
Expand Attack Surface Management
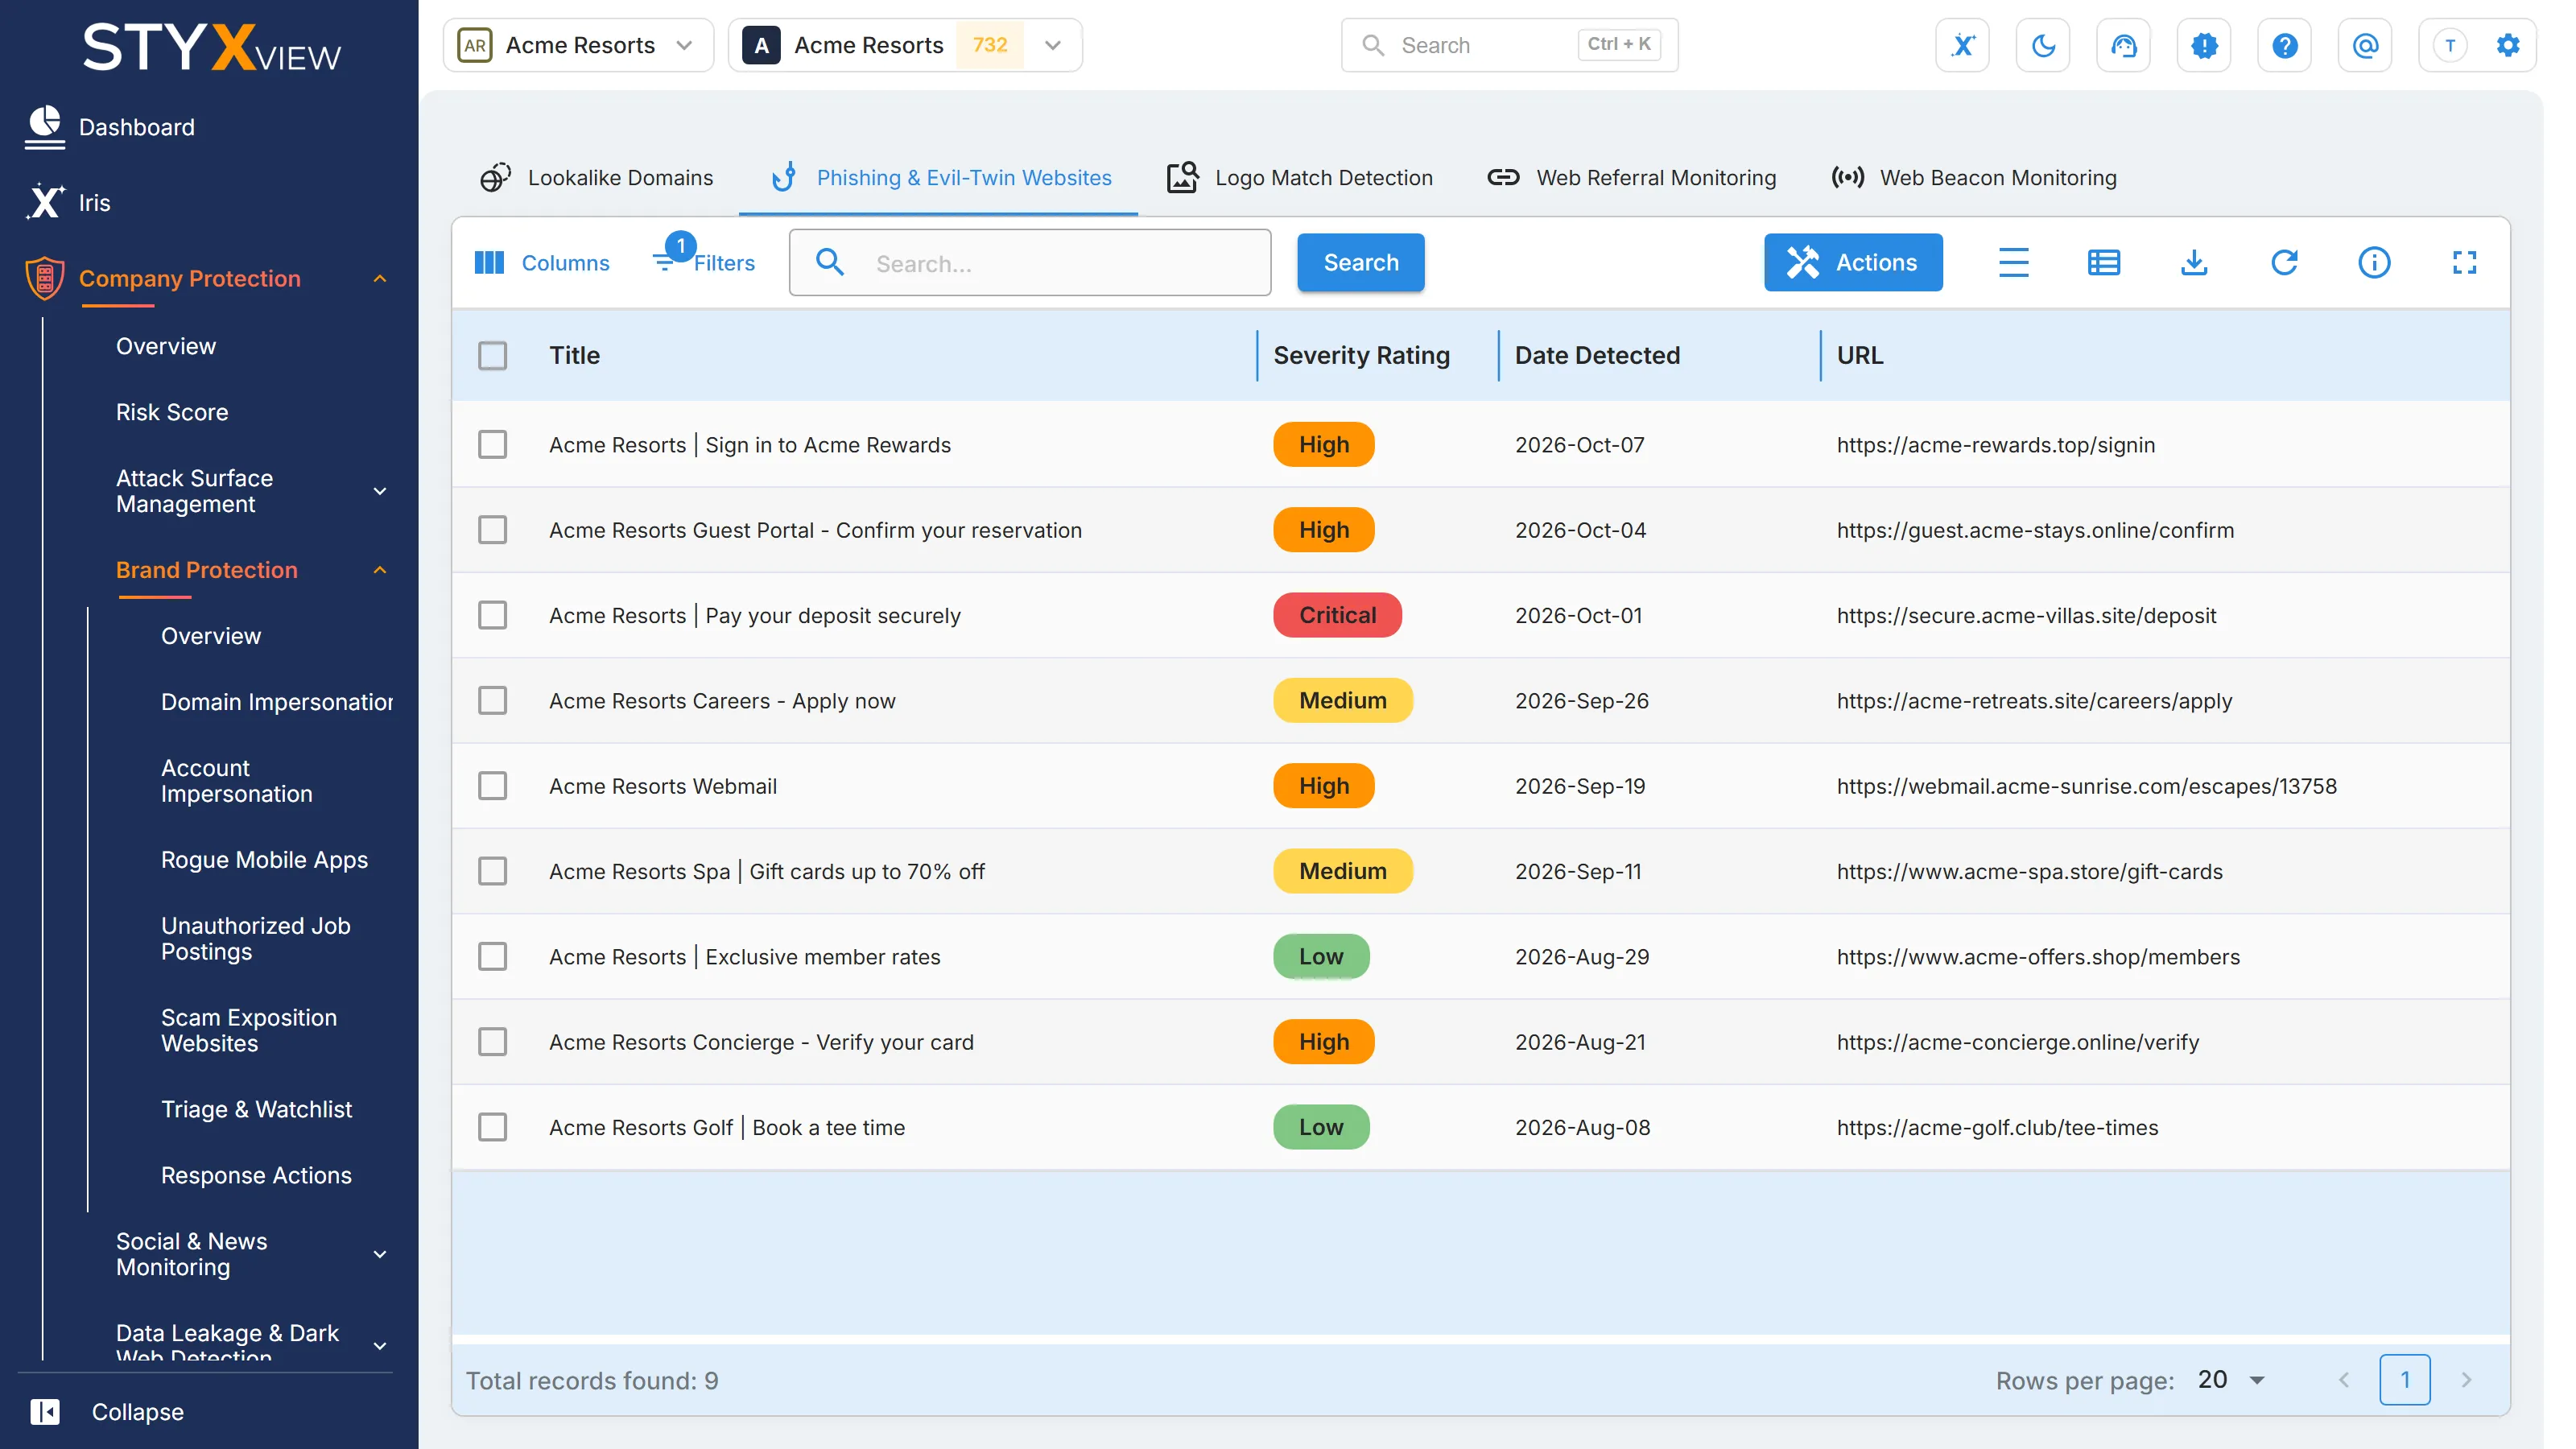click(x=380, y=492)
